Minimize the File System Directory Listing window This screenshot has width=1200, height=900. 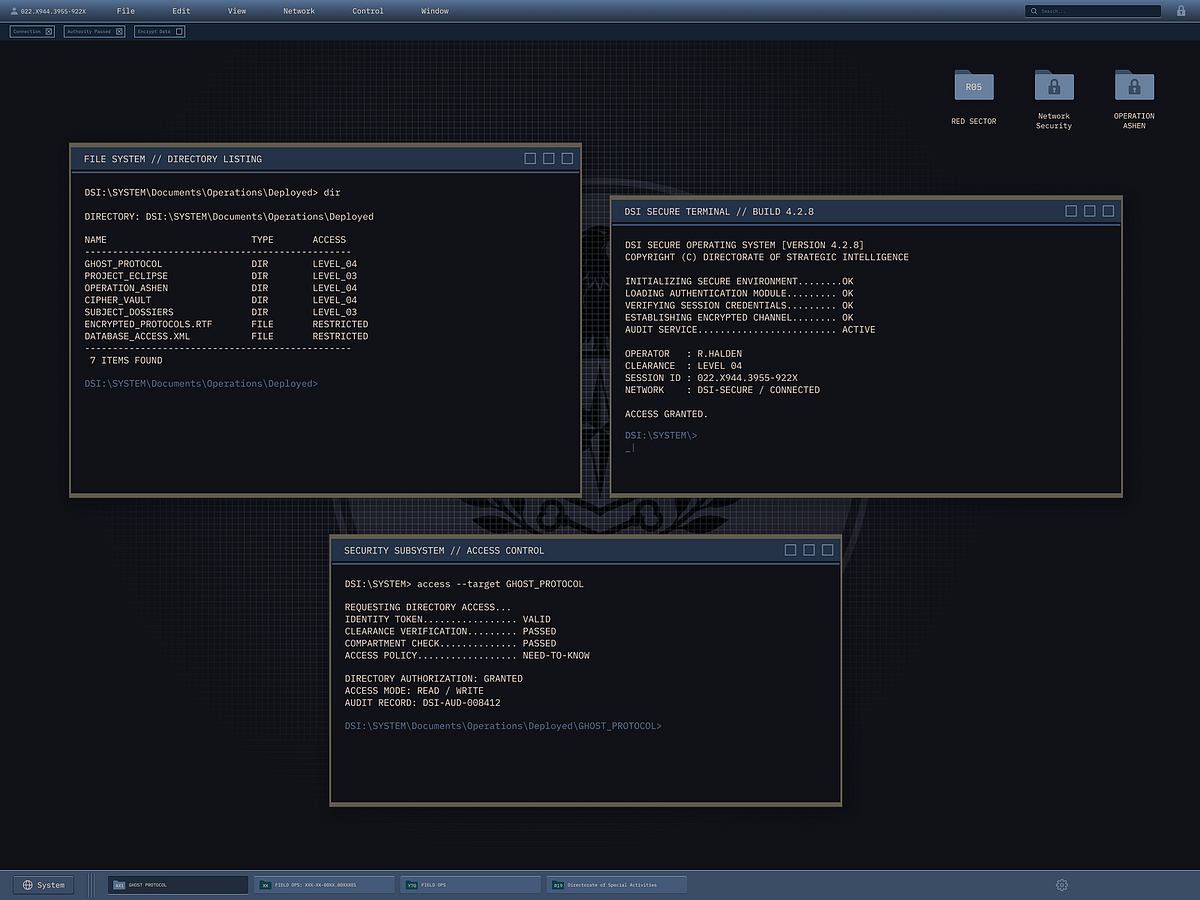(530, 158)
